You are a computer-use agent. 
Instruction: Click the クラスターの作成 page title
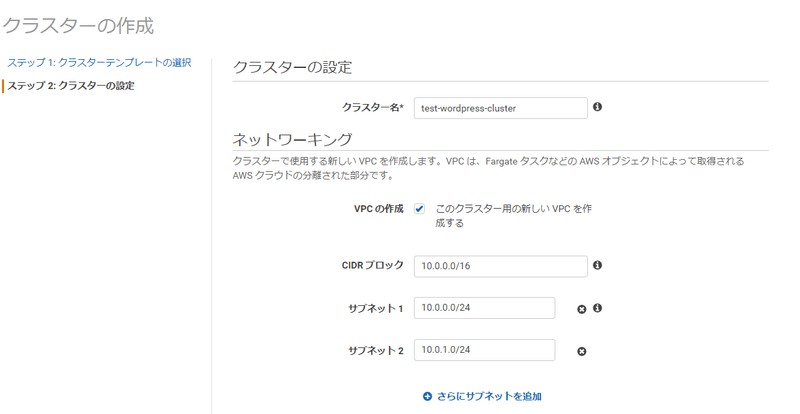click(x=78, y=26)
